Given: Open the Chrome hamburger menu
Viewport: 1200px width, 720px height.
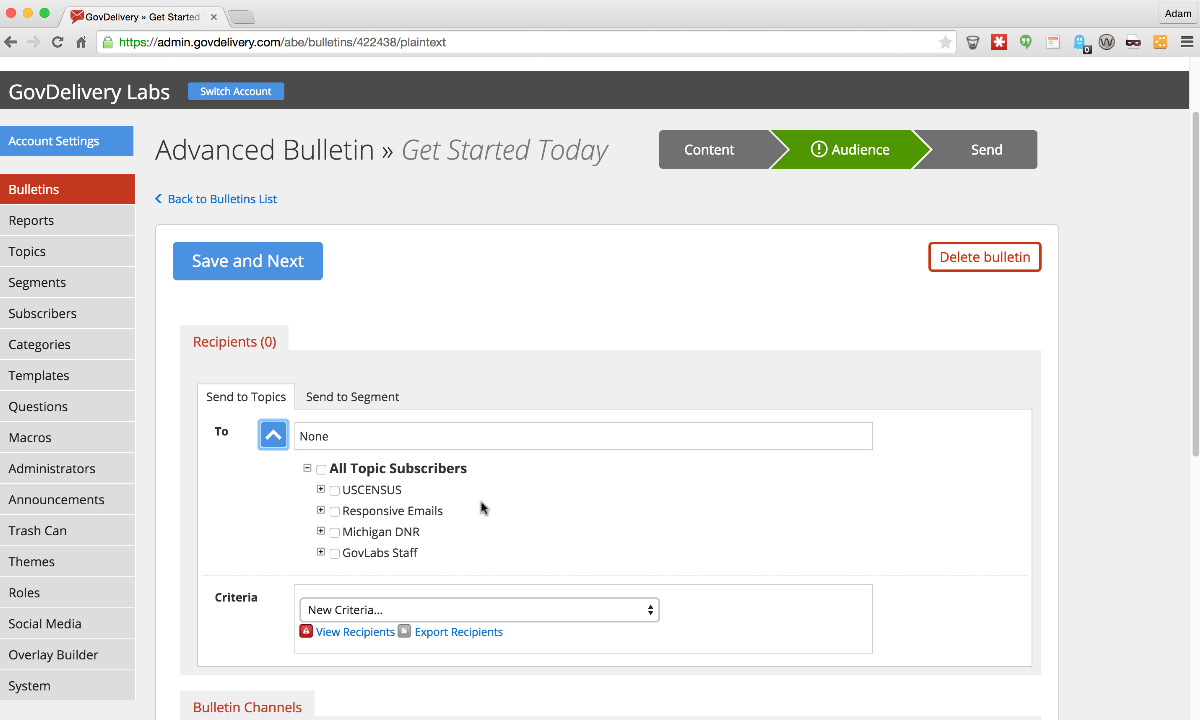Looking at the screenshot, I should click(1185, 42).
